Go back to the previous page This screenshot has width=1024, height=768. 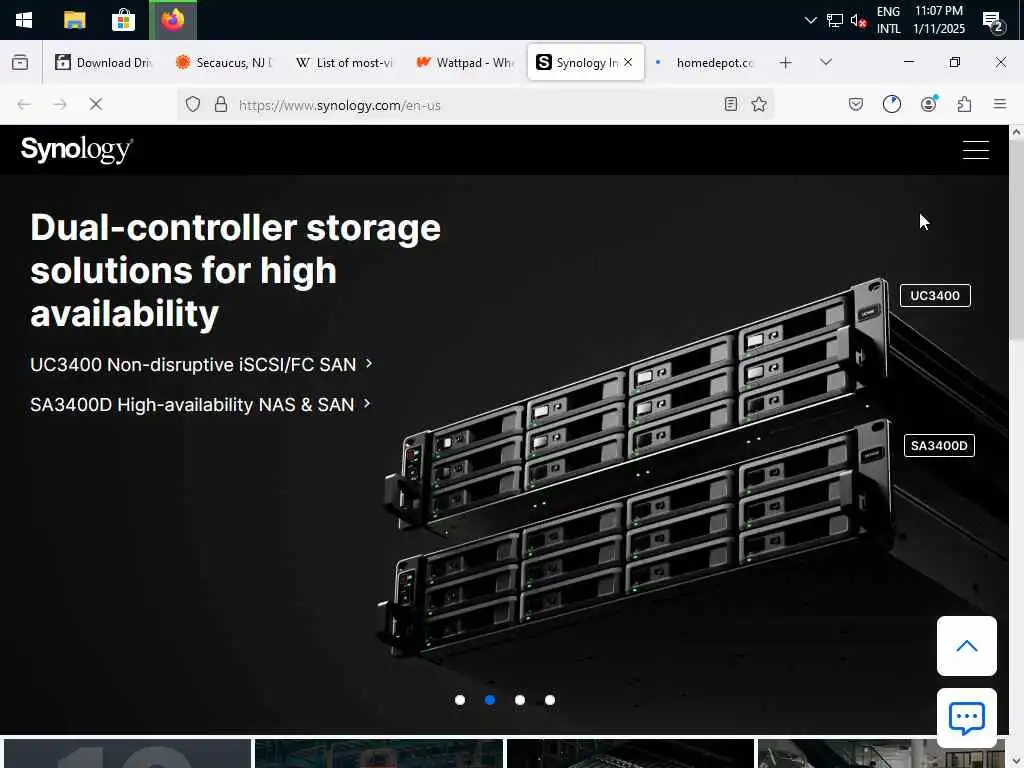pyautogui.click(x=24, y=104)
